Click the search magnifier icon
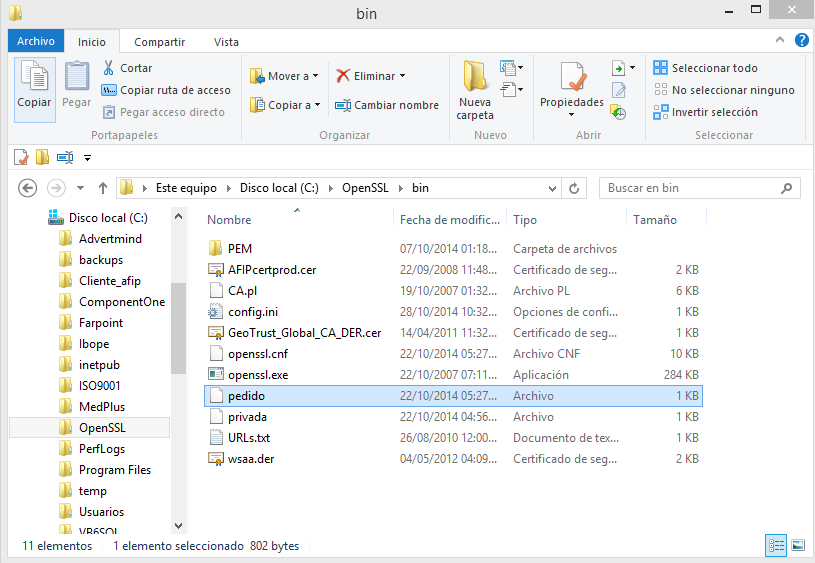 (x=786, y=188)
